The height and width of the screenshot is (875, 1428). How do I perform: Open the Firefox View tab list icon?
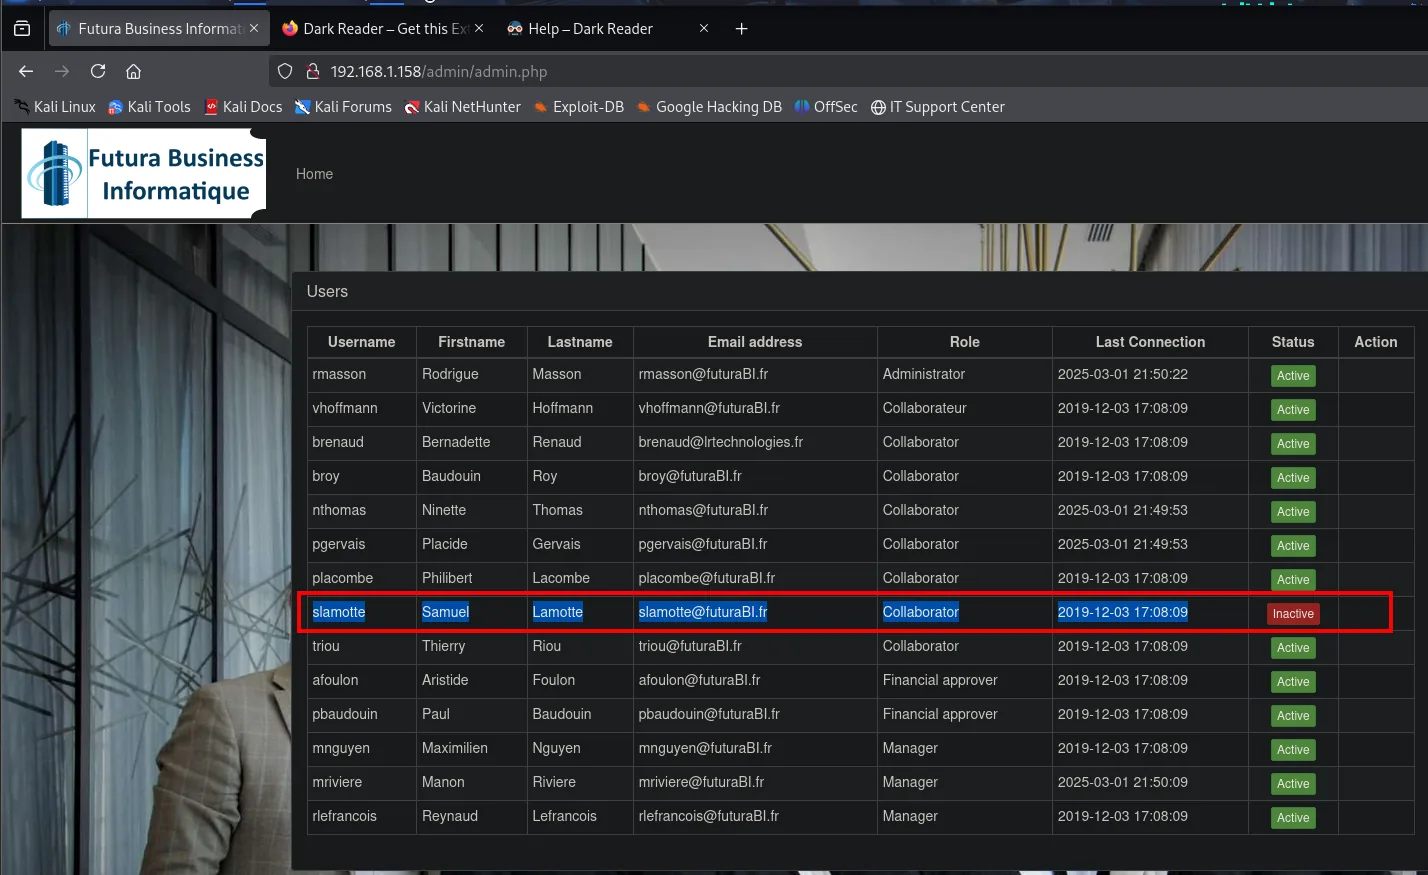22,29
